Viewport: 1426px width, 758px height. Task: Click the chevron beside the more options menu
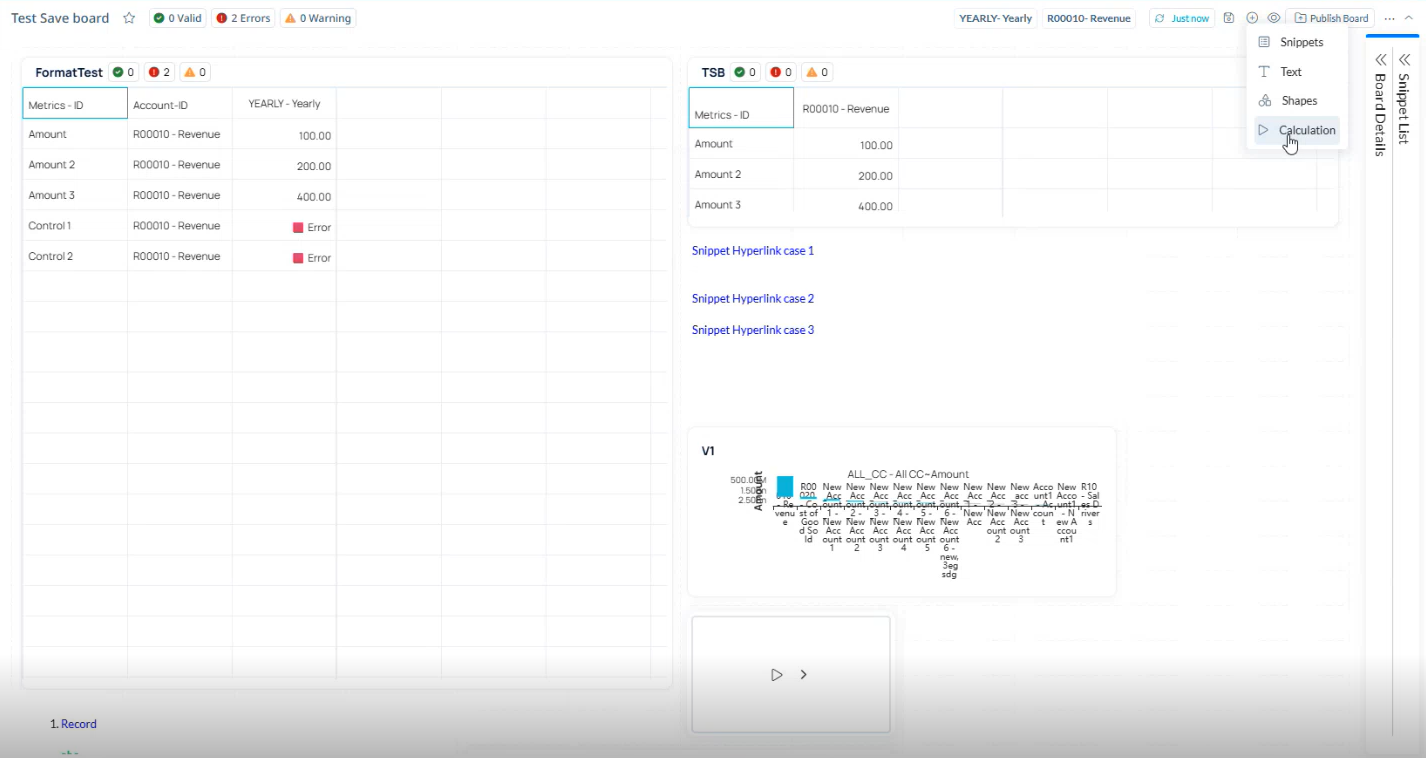(x=1409, y=17)
